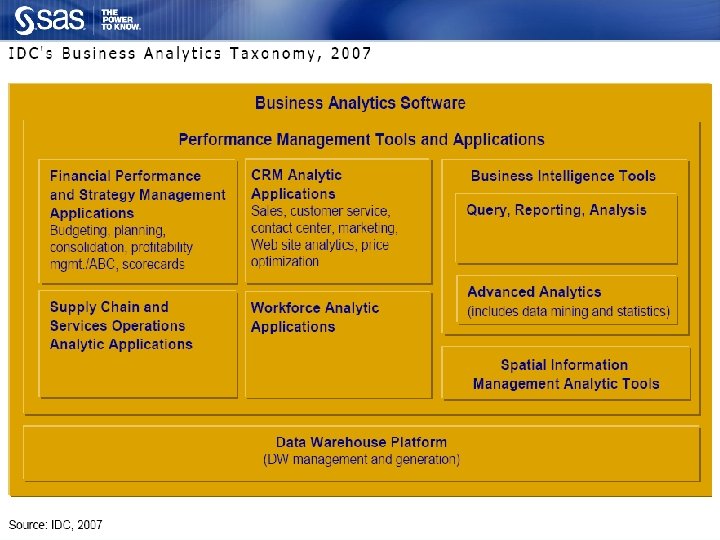Viewport: 720px width, 540px height.
Task: Click the "Financial Performance and Strategy Management Applications" title
Action: point(137,194)
